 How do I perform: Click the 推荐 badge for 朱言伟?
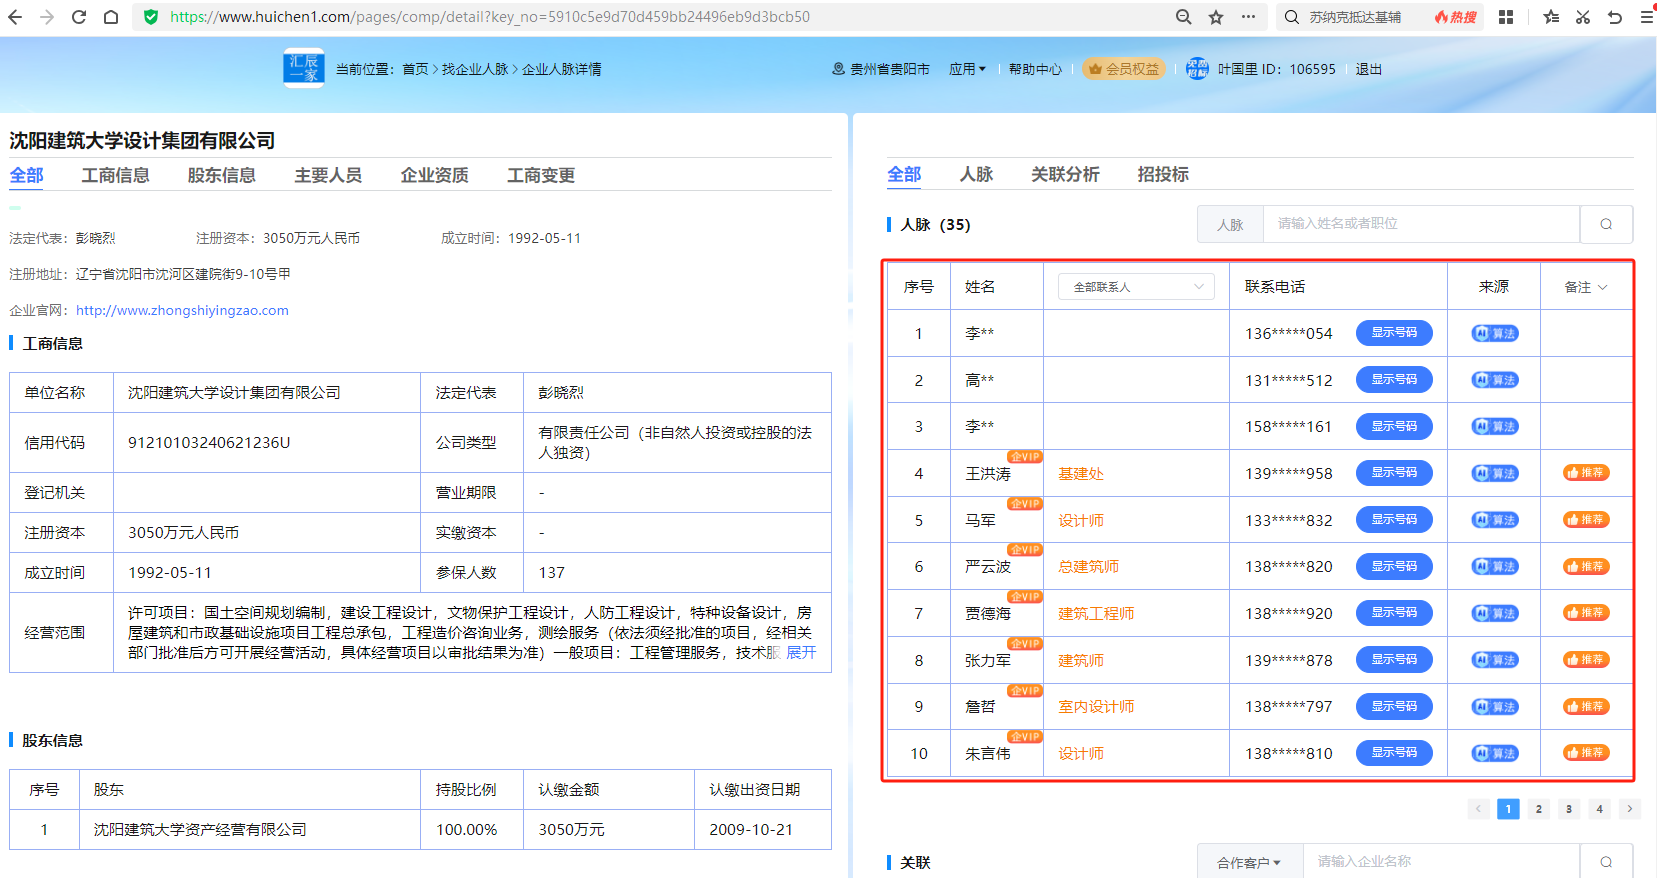pyautogui.click(x=1586, y=753)
